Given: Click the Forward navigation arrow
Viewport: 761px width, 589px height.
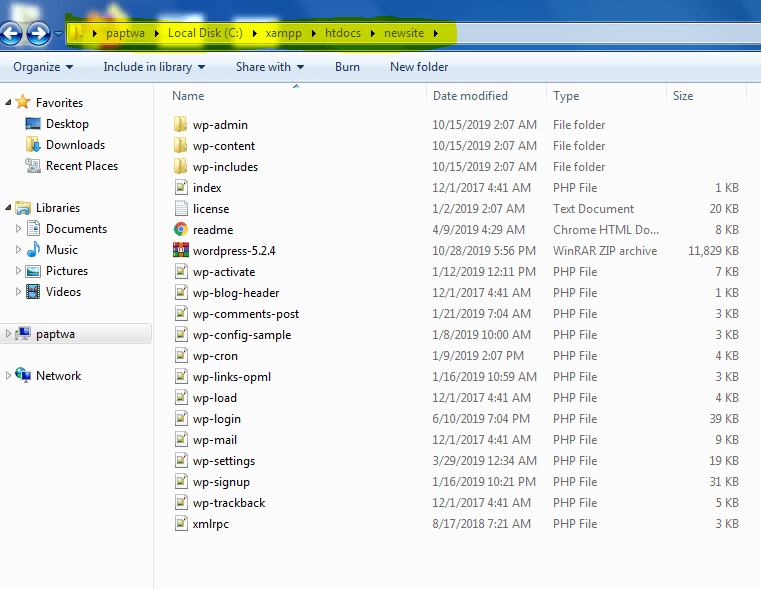Looking at the screenshot, I should (x=38, y=33).
